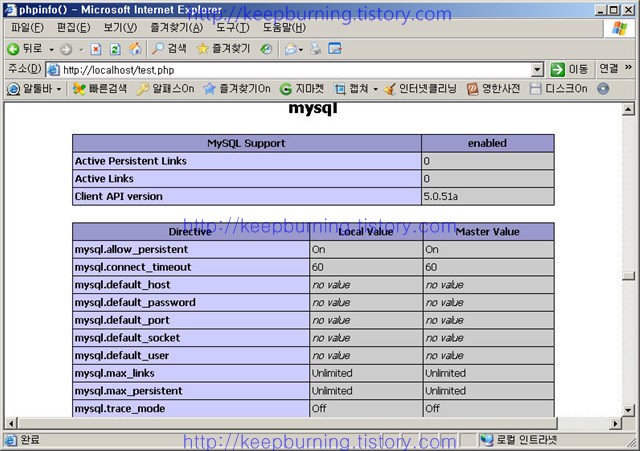The width and height of the screenshot is (640, 451).
Task: Expand the 연결 links chevron
Action: coord(628,67)
